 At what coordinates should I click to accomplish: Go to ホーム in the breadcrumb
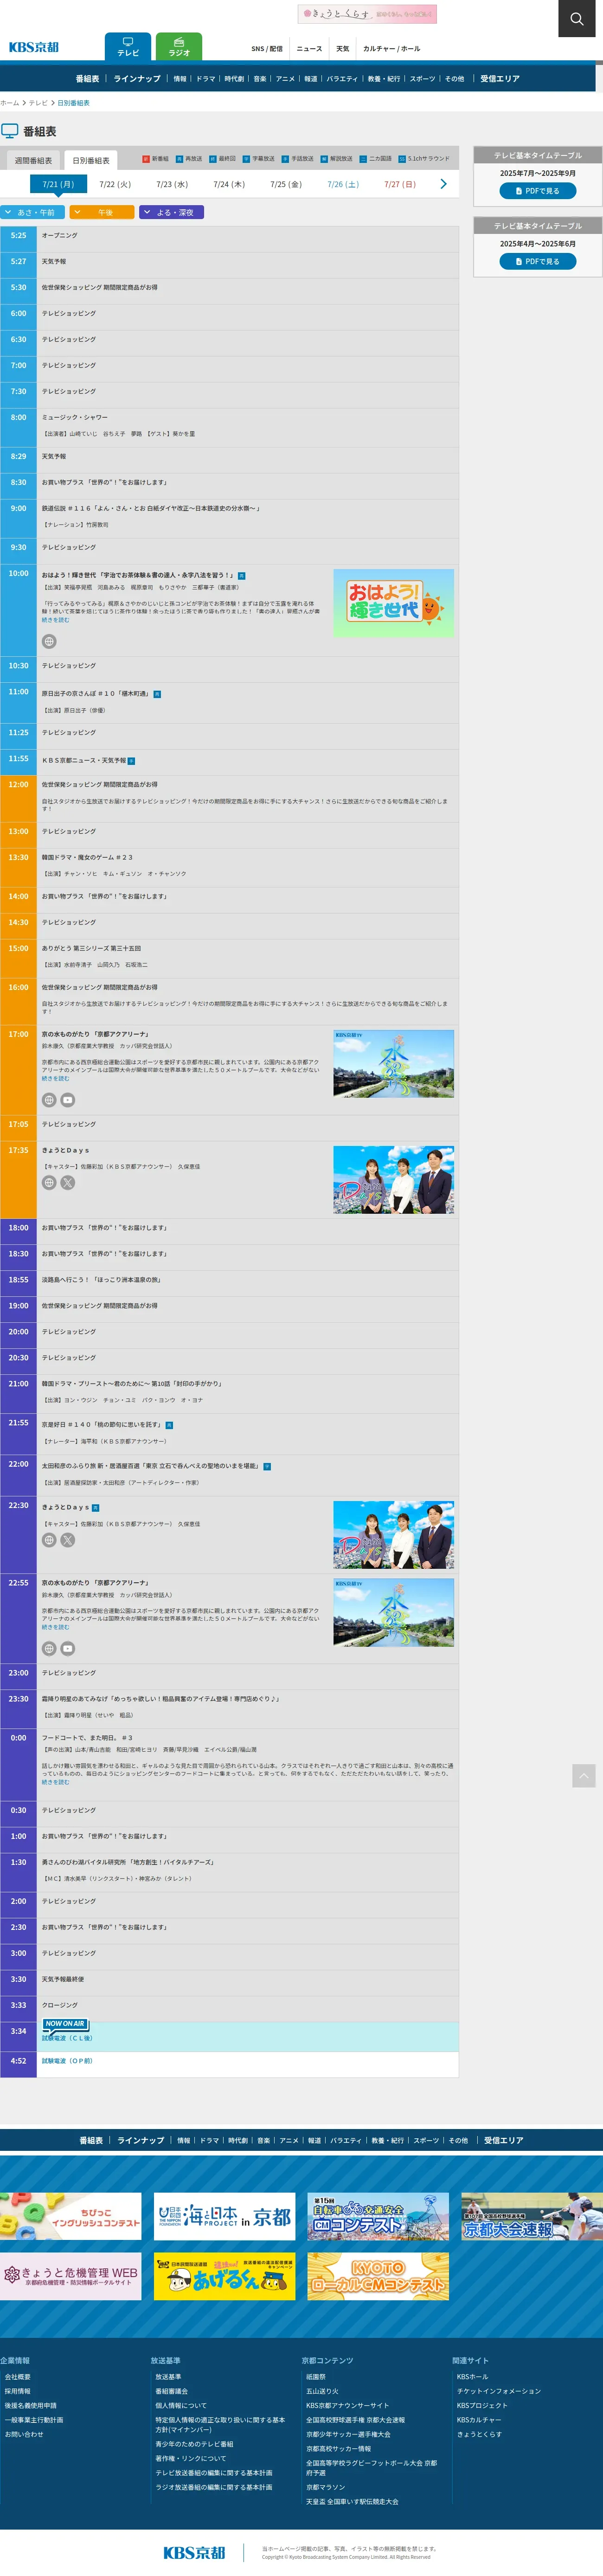(x=10, y=103)
